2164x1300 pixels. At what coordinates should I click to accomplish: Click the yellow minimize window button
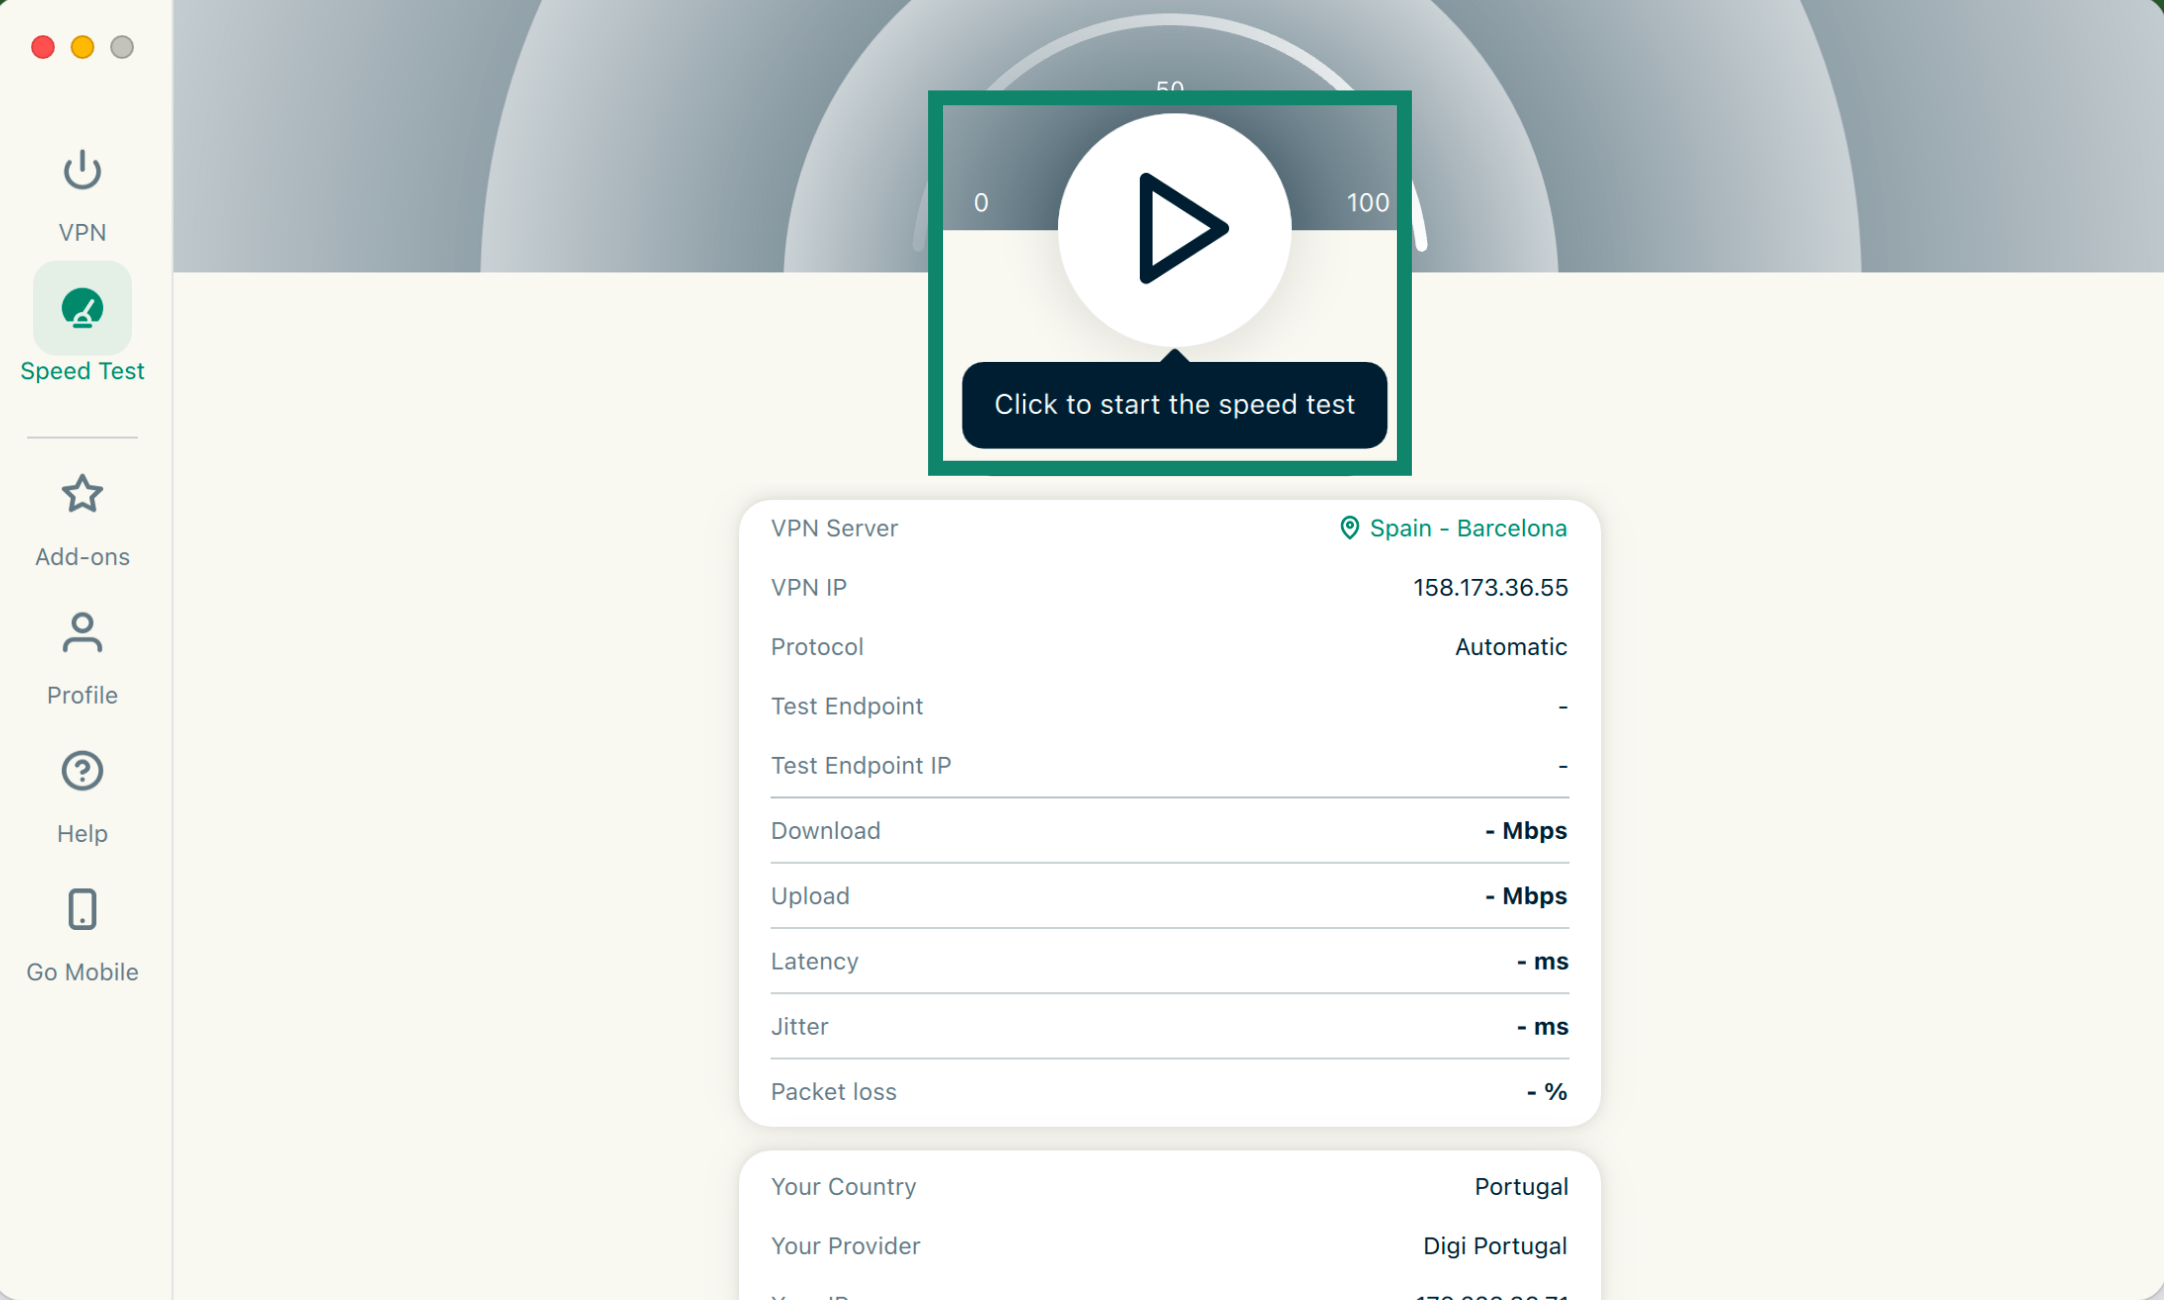tap(82, 47)
